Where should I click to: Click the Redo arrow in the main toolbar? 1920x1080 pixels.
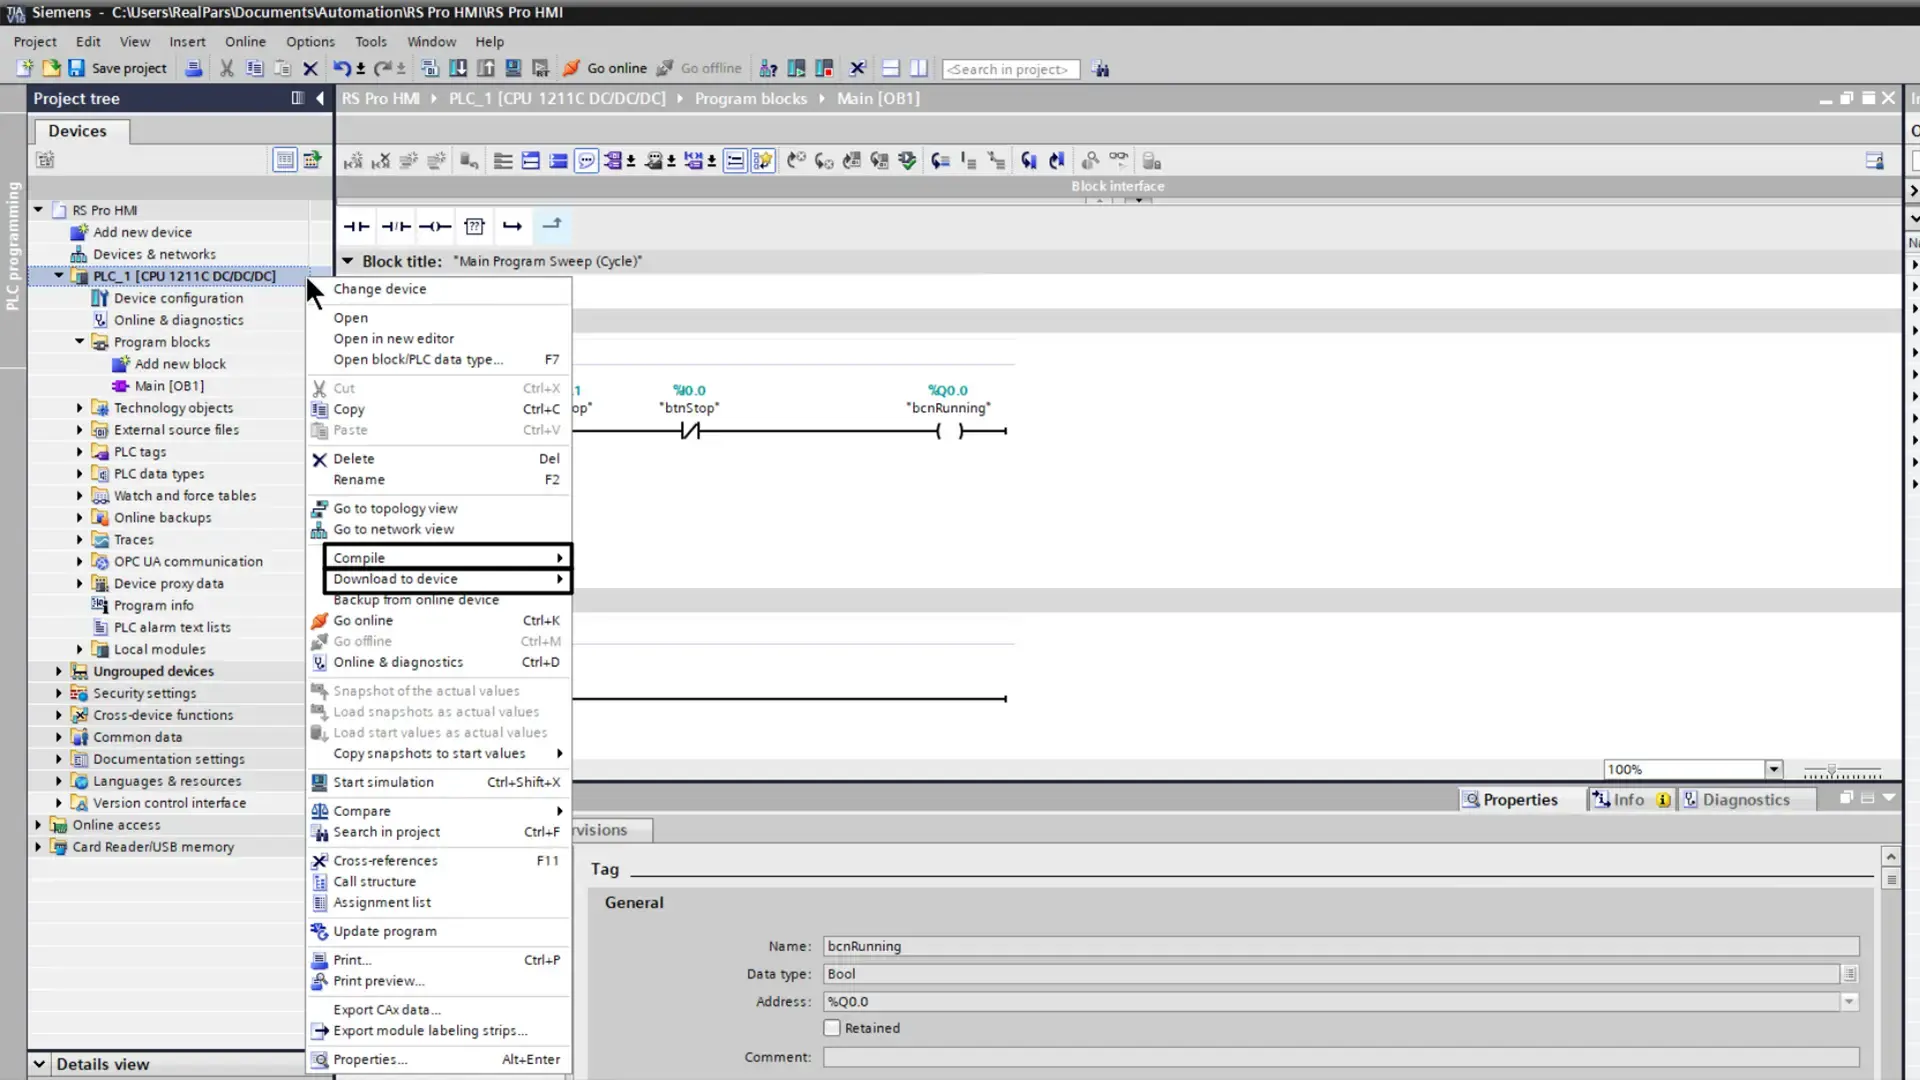[x=382, y=68]
